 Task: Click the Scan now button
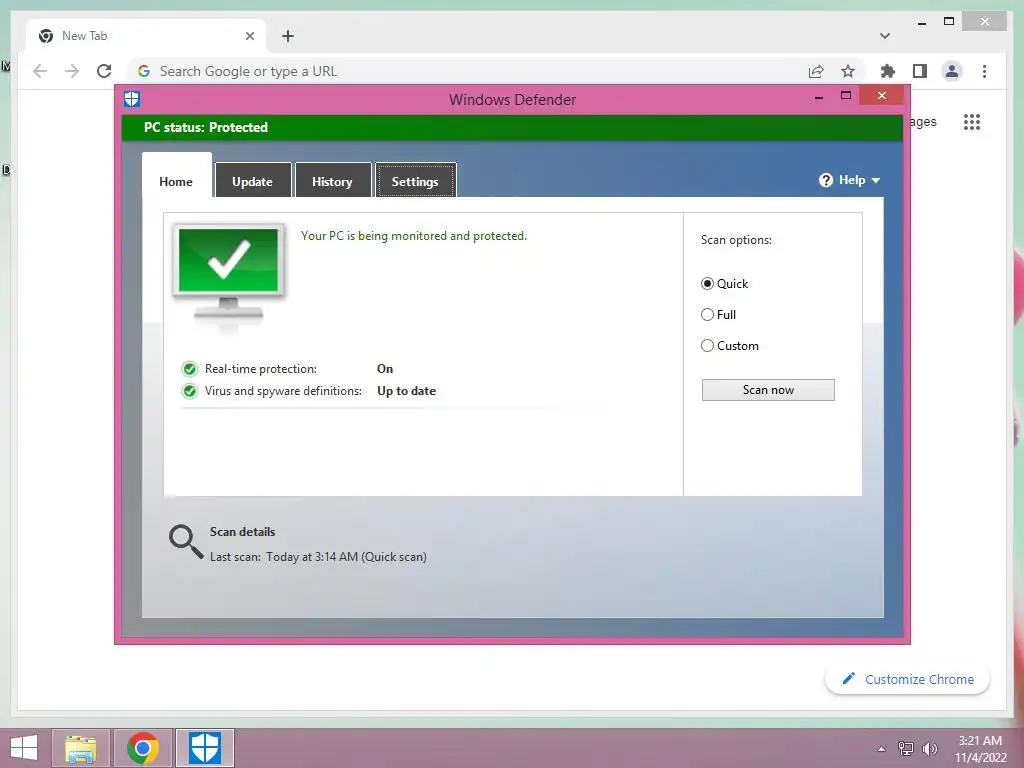768,390
